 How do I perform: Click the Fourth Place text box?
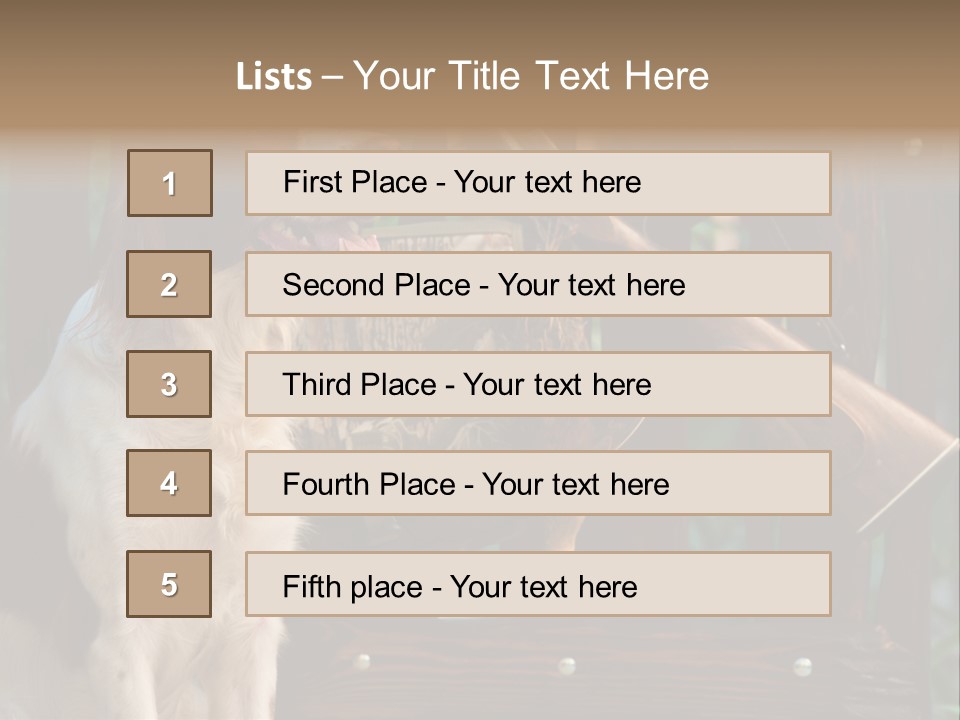pos(538,484)
